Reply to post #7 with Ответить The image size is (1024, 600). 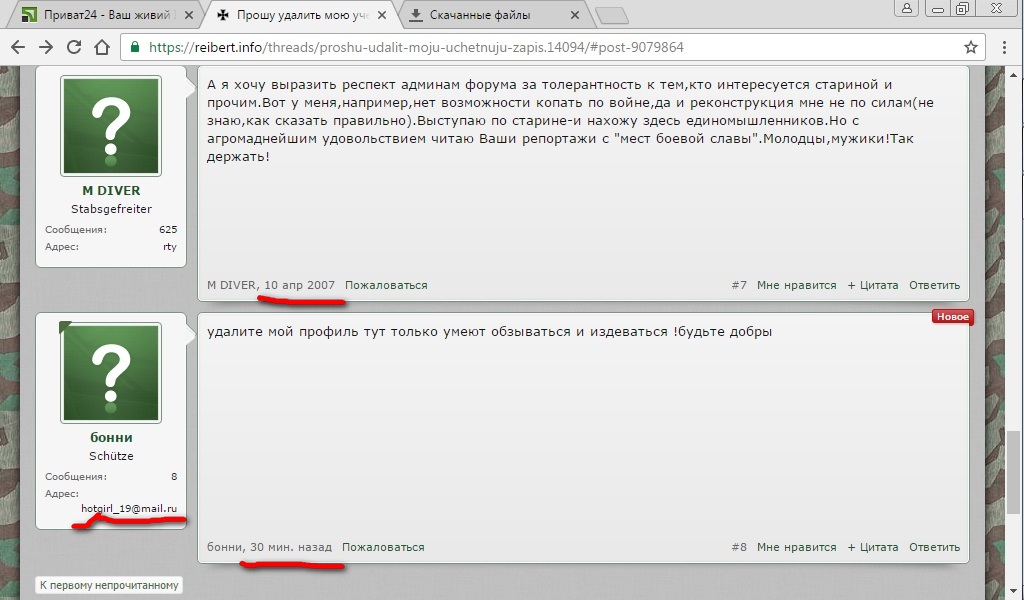coord(935,285)
